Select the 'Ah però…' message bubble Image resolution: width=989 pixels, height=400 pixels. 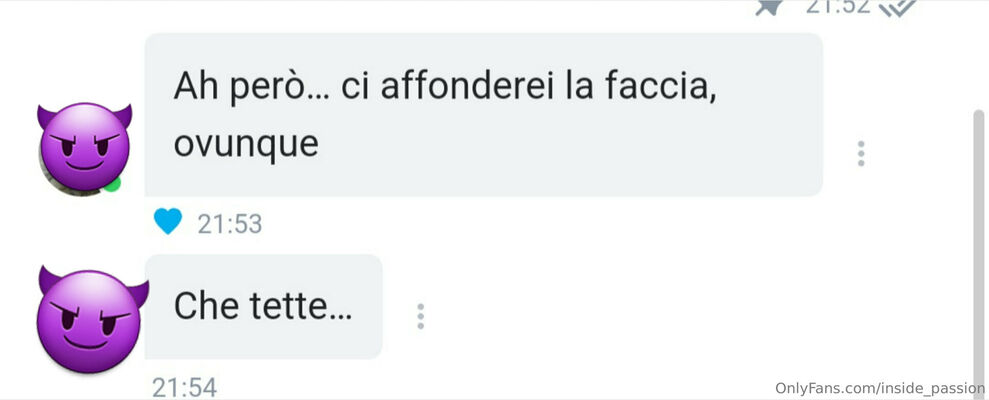pos(484,114)
